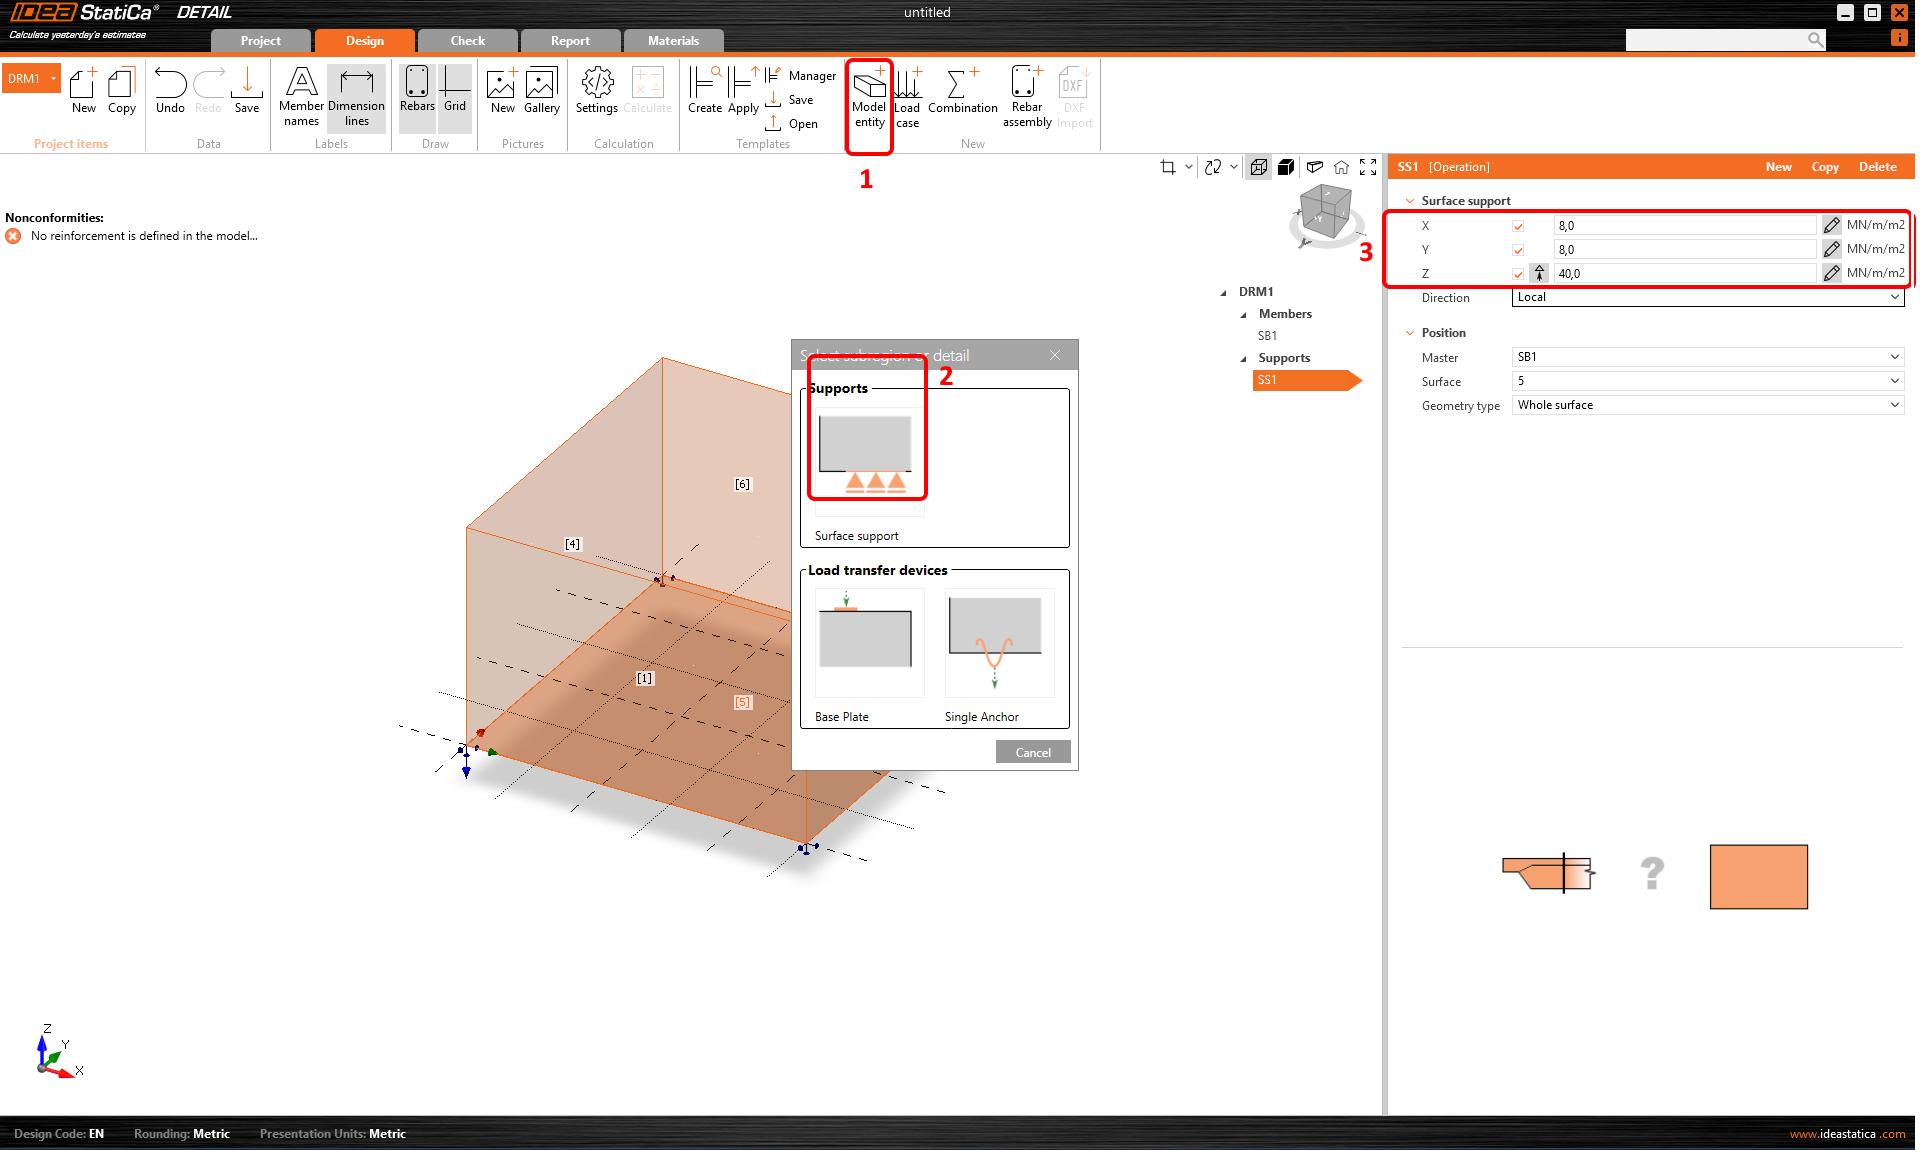Collapse the Supports tree node
The width and height of the screenshot is (1920, 1150).
(1244, 358)
